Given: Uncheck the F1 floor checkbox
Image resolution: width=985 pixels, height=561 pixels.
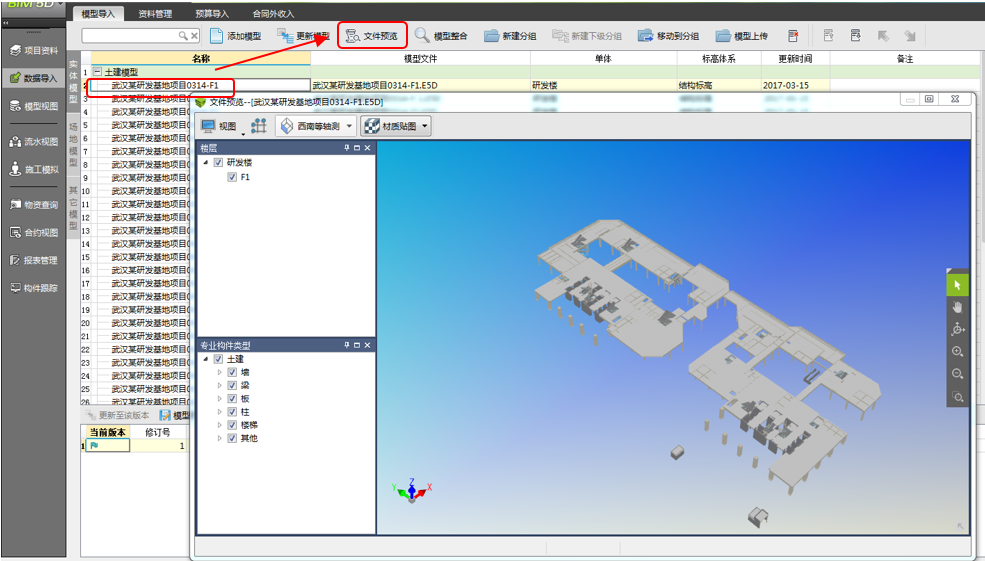Looking at the screenshot, I should click(x=232, y=177).
